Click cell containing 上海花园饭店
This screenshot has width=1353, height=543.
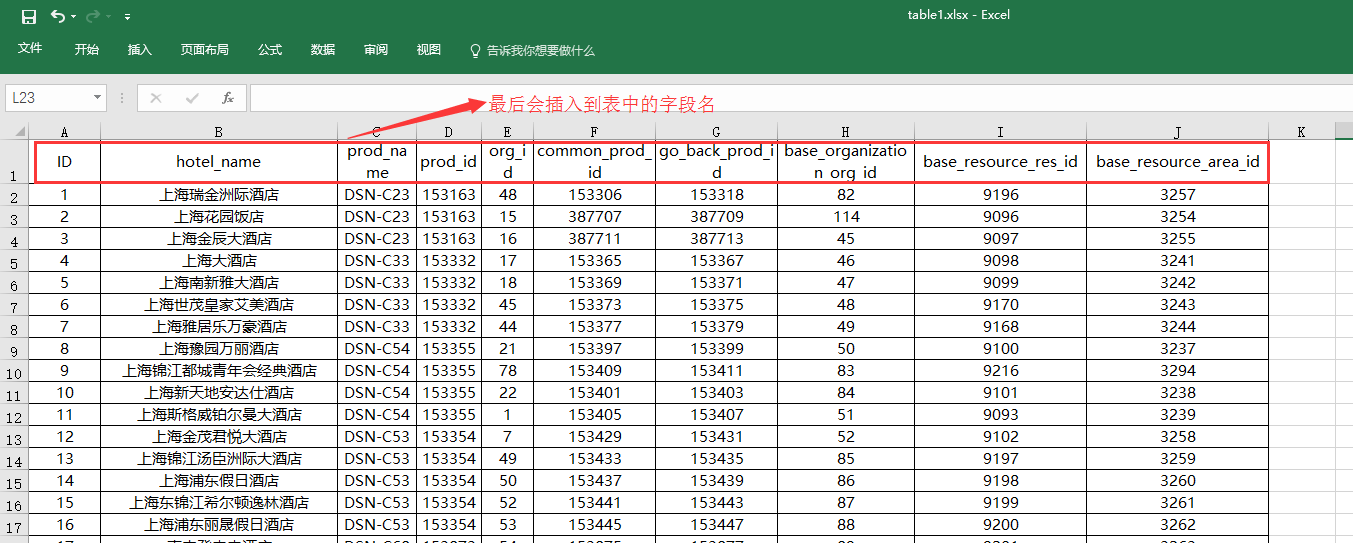pos(218,217)
